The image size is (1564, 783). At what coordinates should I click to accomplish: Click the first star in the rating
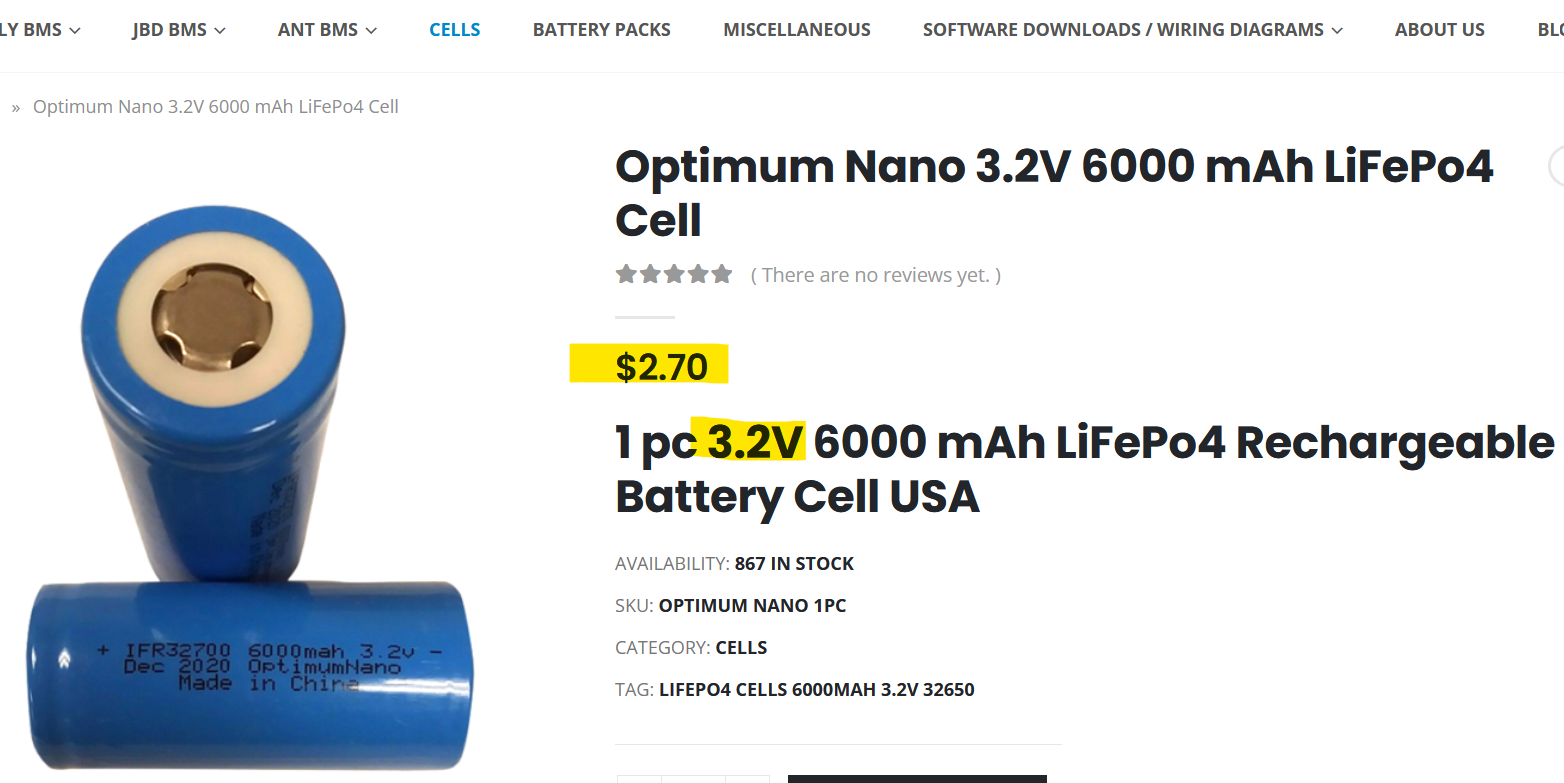(x=626, y=274)
